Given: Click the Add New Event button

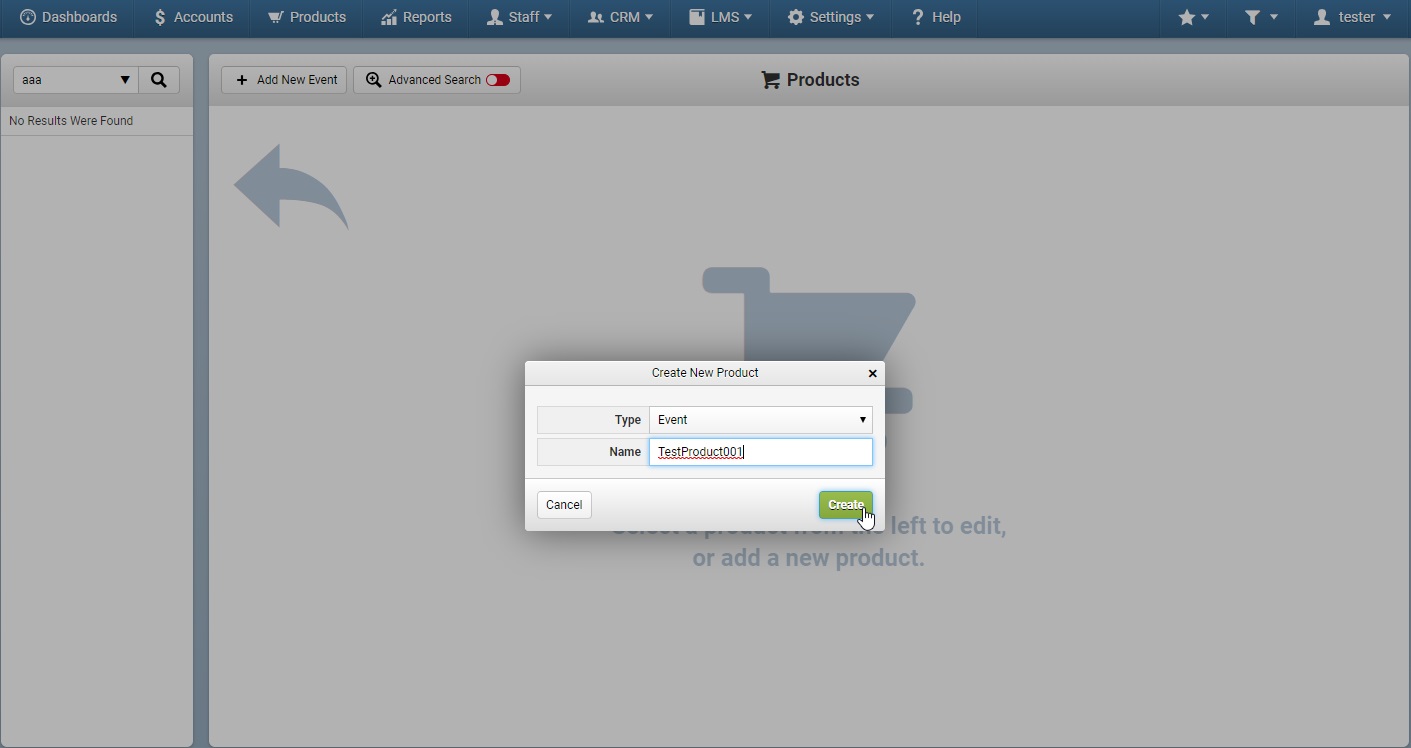Looking at the screenshot, I should click(x=284, y=80).
